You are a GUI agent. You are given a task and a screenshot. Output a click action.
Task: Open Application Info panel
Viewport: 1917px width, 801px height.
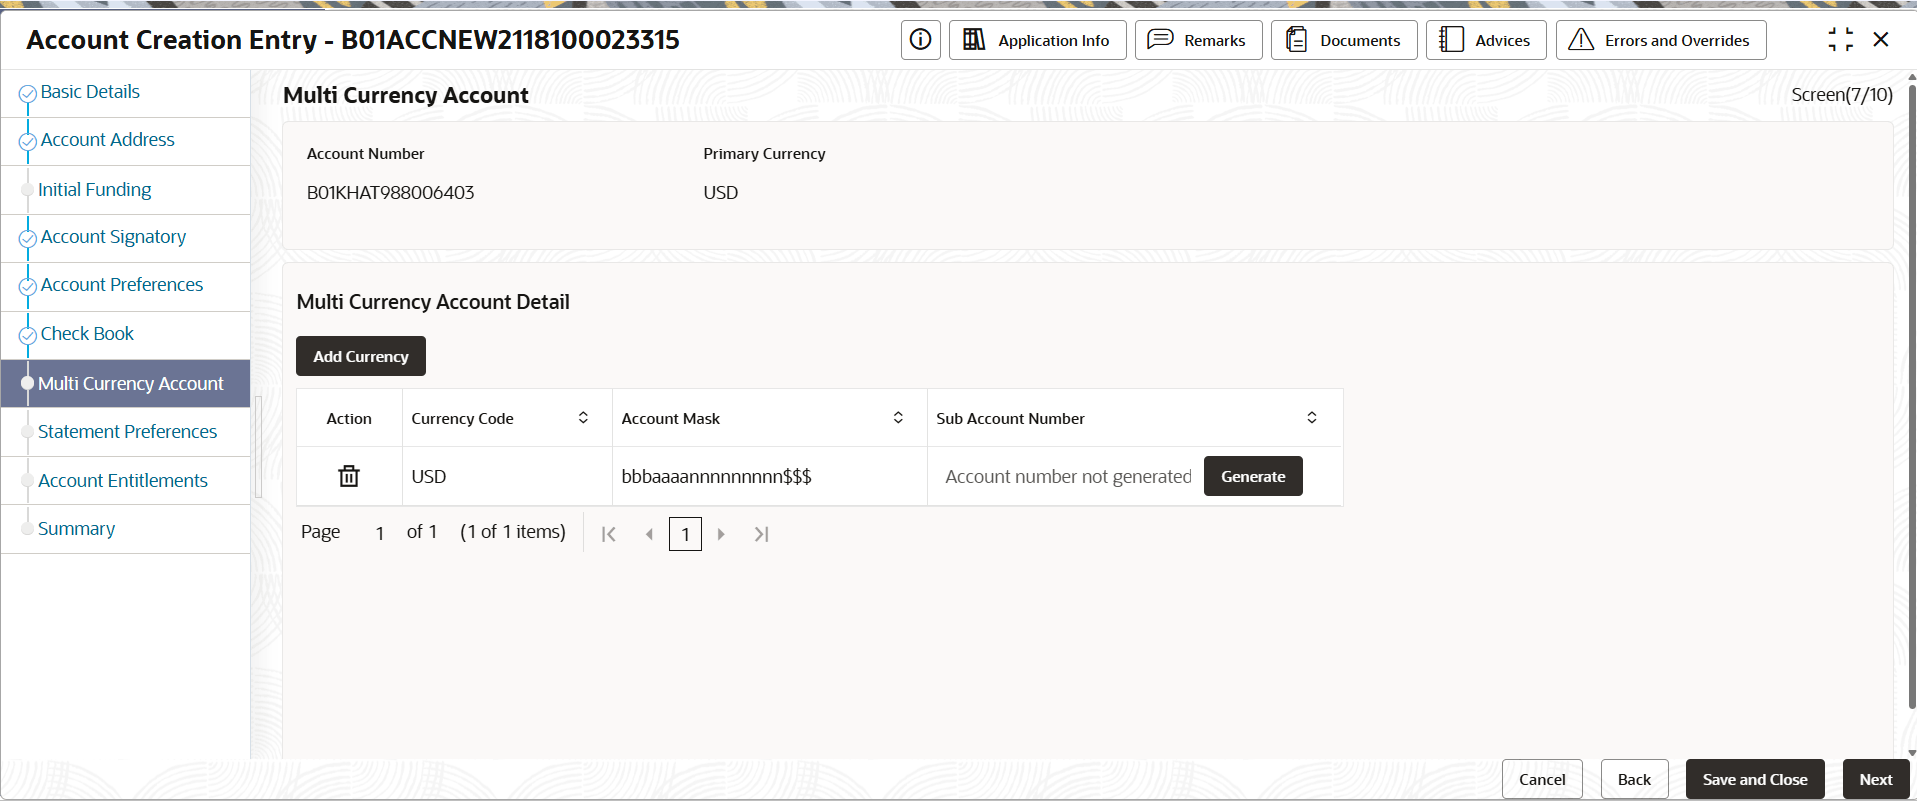point(1037,40)
